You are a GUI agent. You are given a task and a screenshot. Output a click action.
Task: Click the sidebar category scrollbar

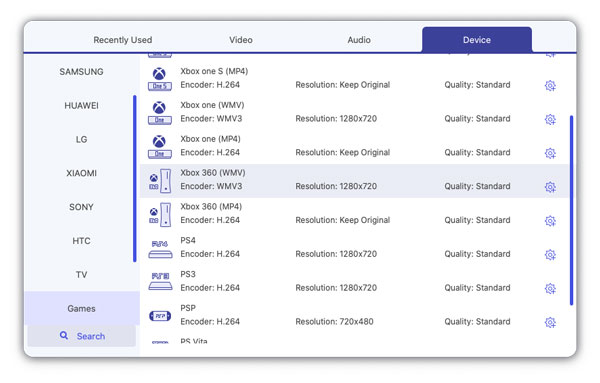(135, 178)
